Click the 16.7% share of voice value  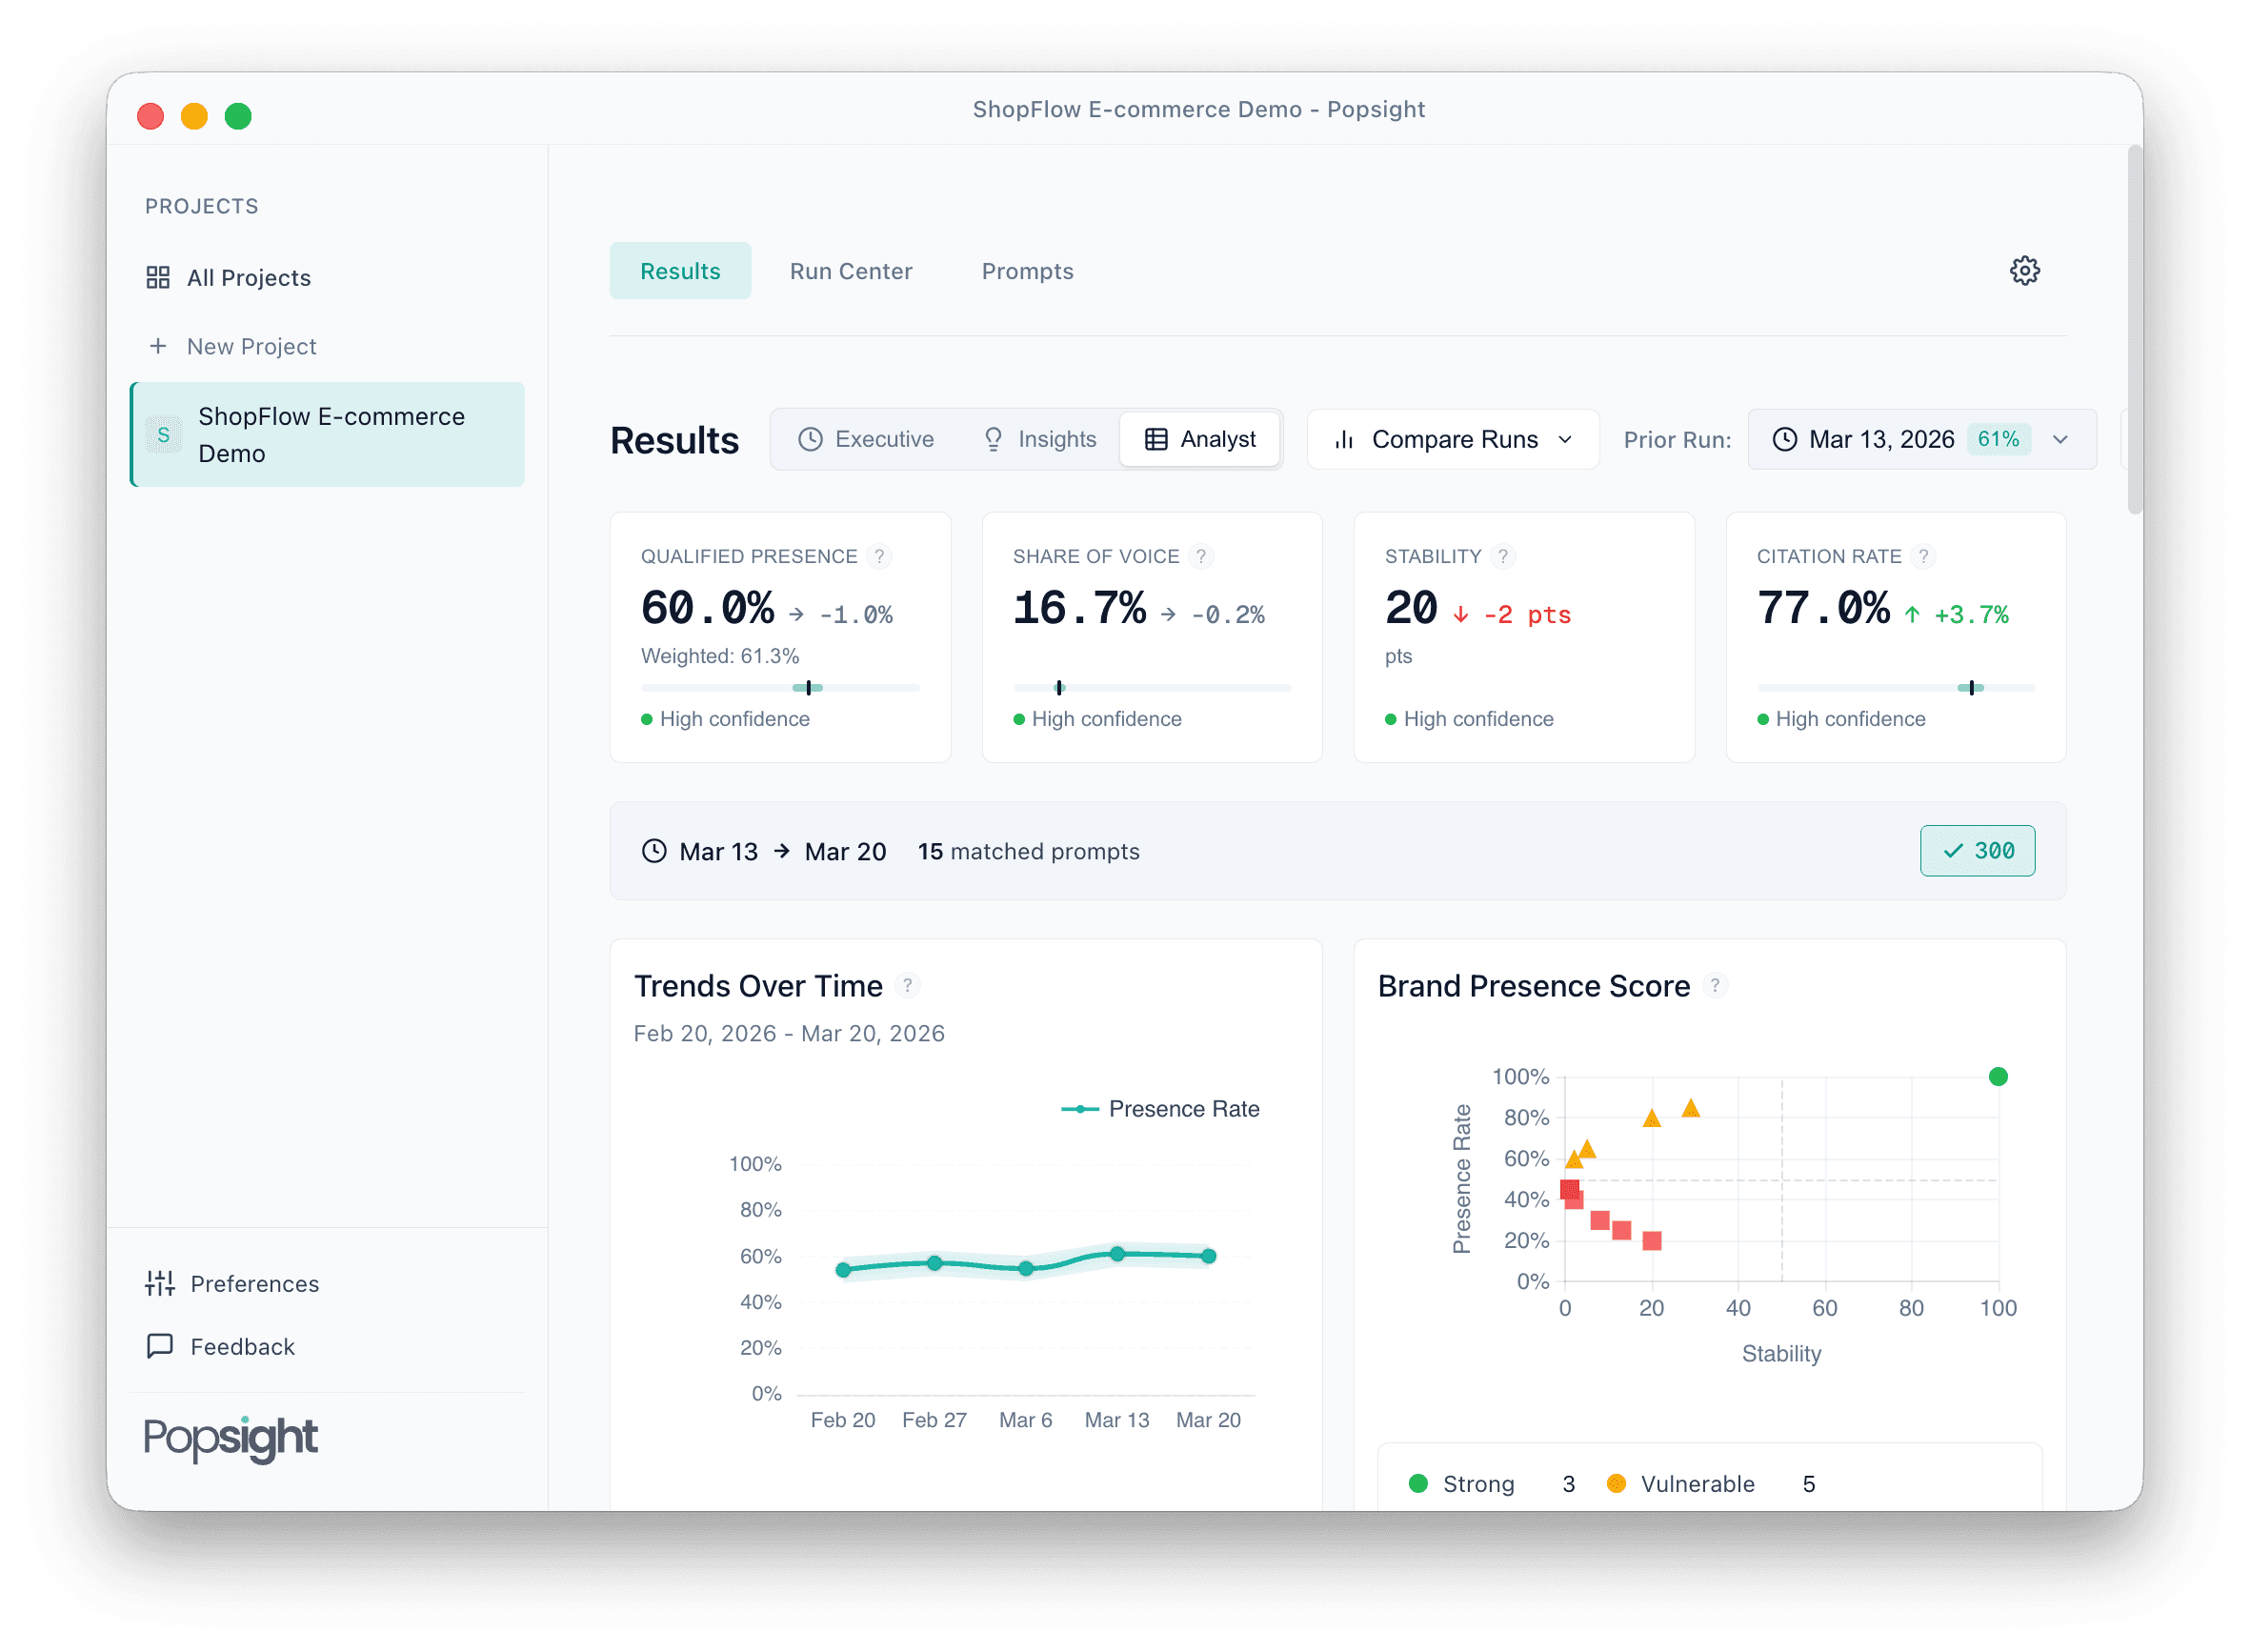(1079, 608)
